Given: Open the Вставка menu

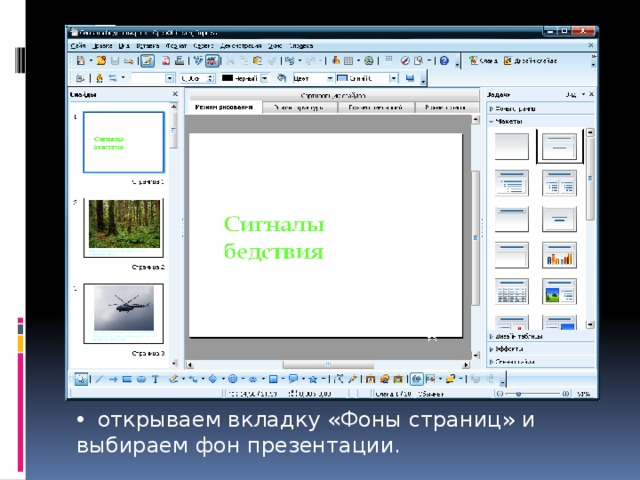Looking at the screenshot, I should point(147,46).
